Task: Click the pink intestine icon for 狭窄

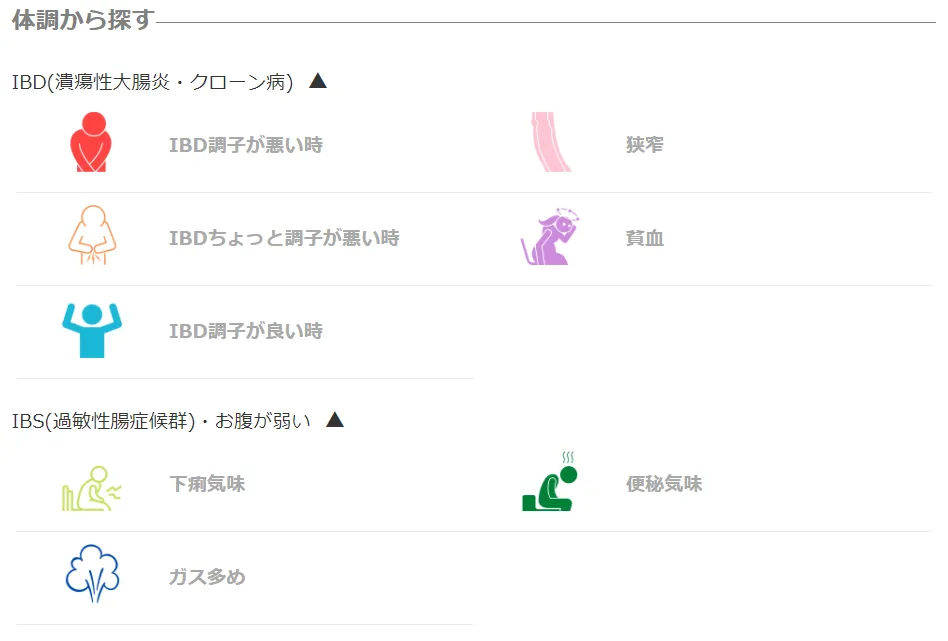Action: pyautogui.click(x=549, y=142)
